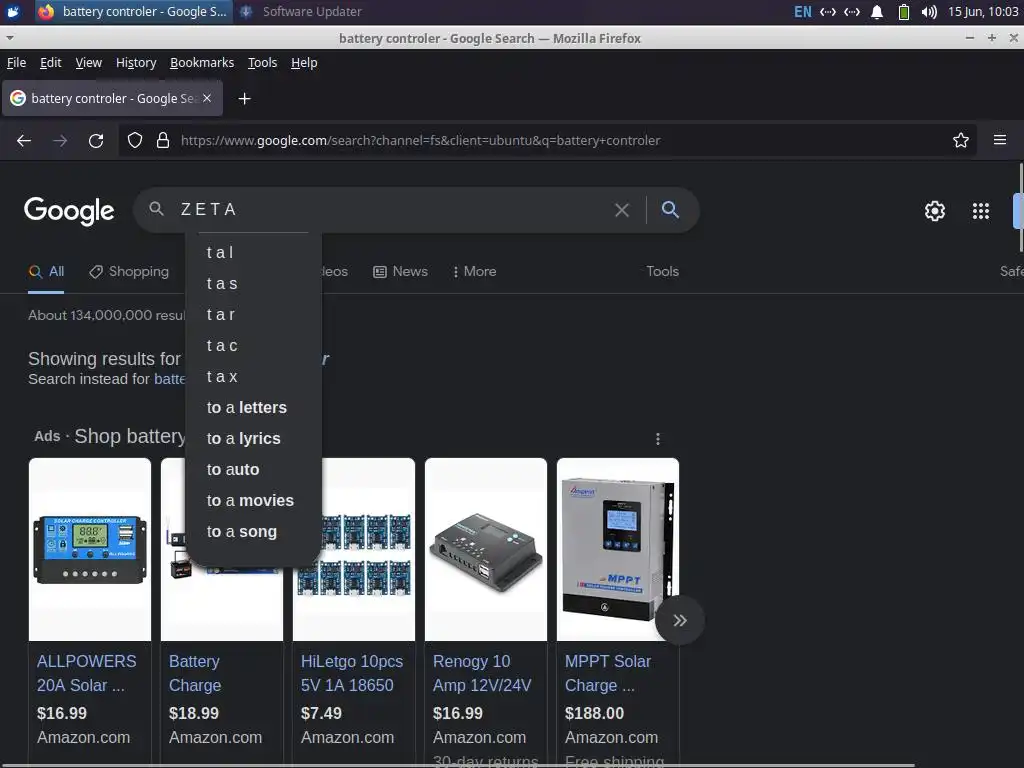Viewport: 1024px width, 768px height.
Task: Switch to Software Updater in taskbar
Action: click(x=301, y=12)
